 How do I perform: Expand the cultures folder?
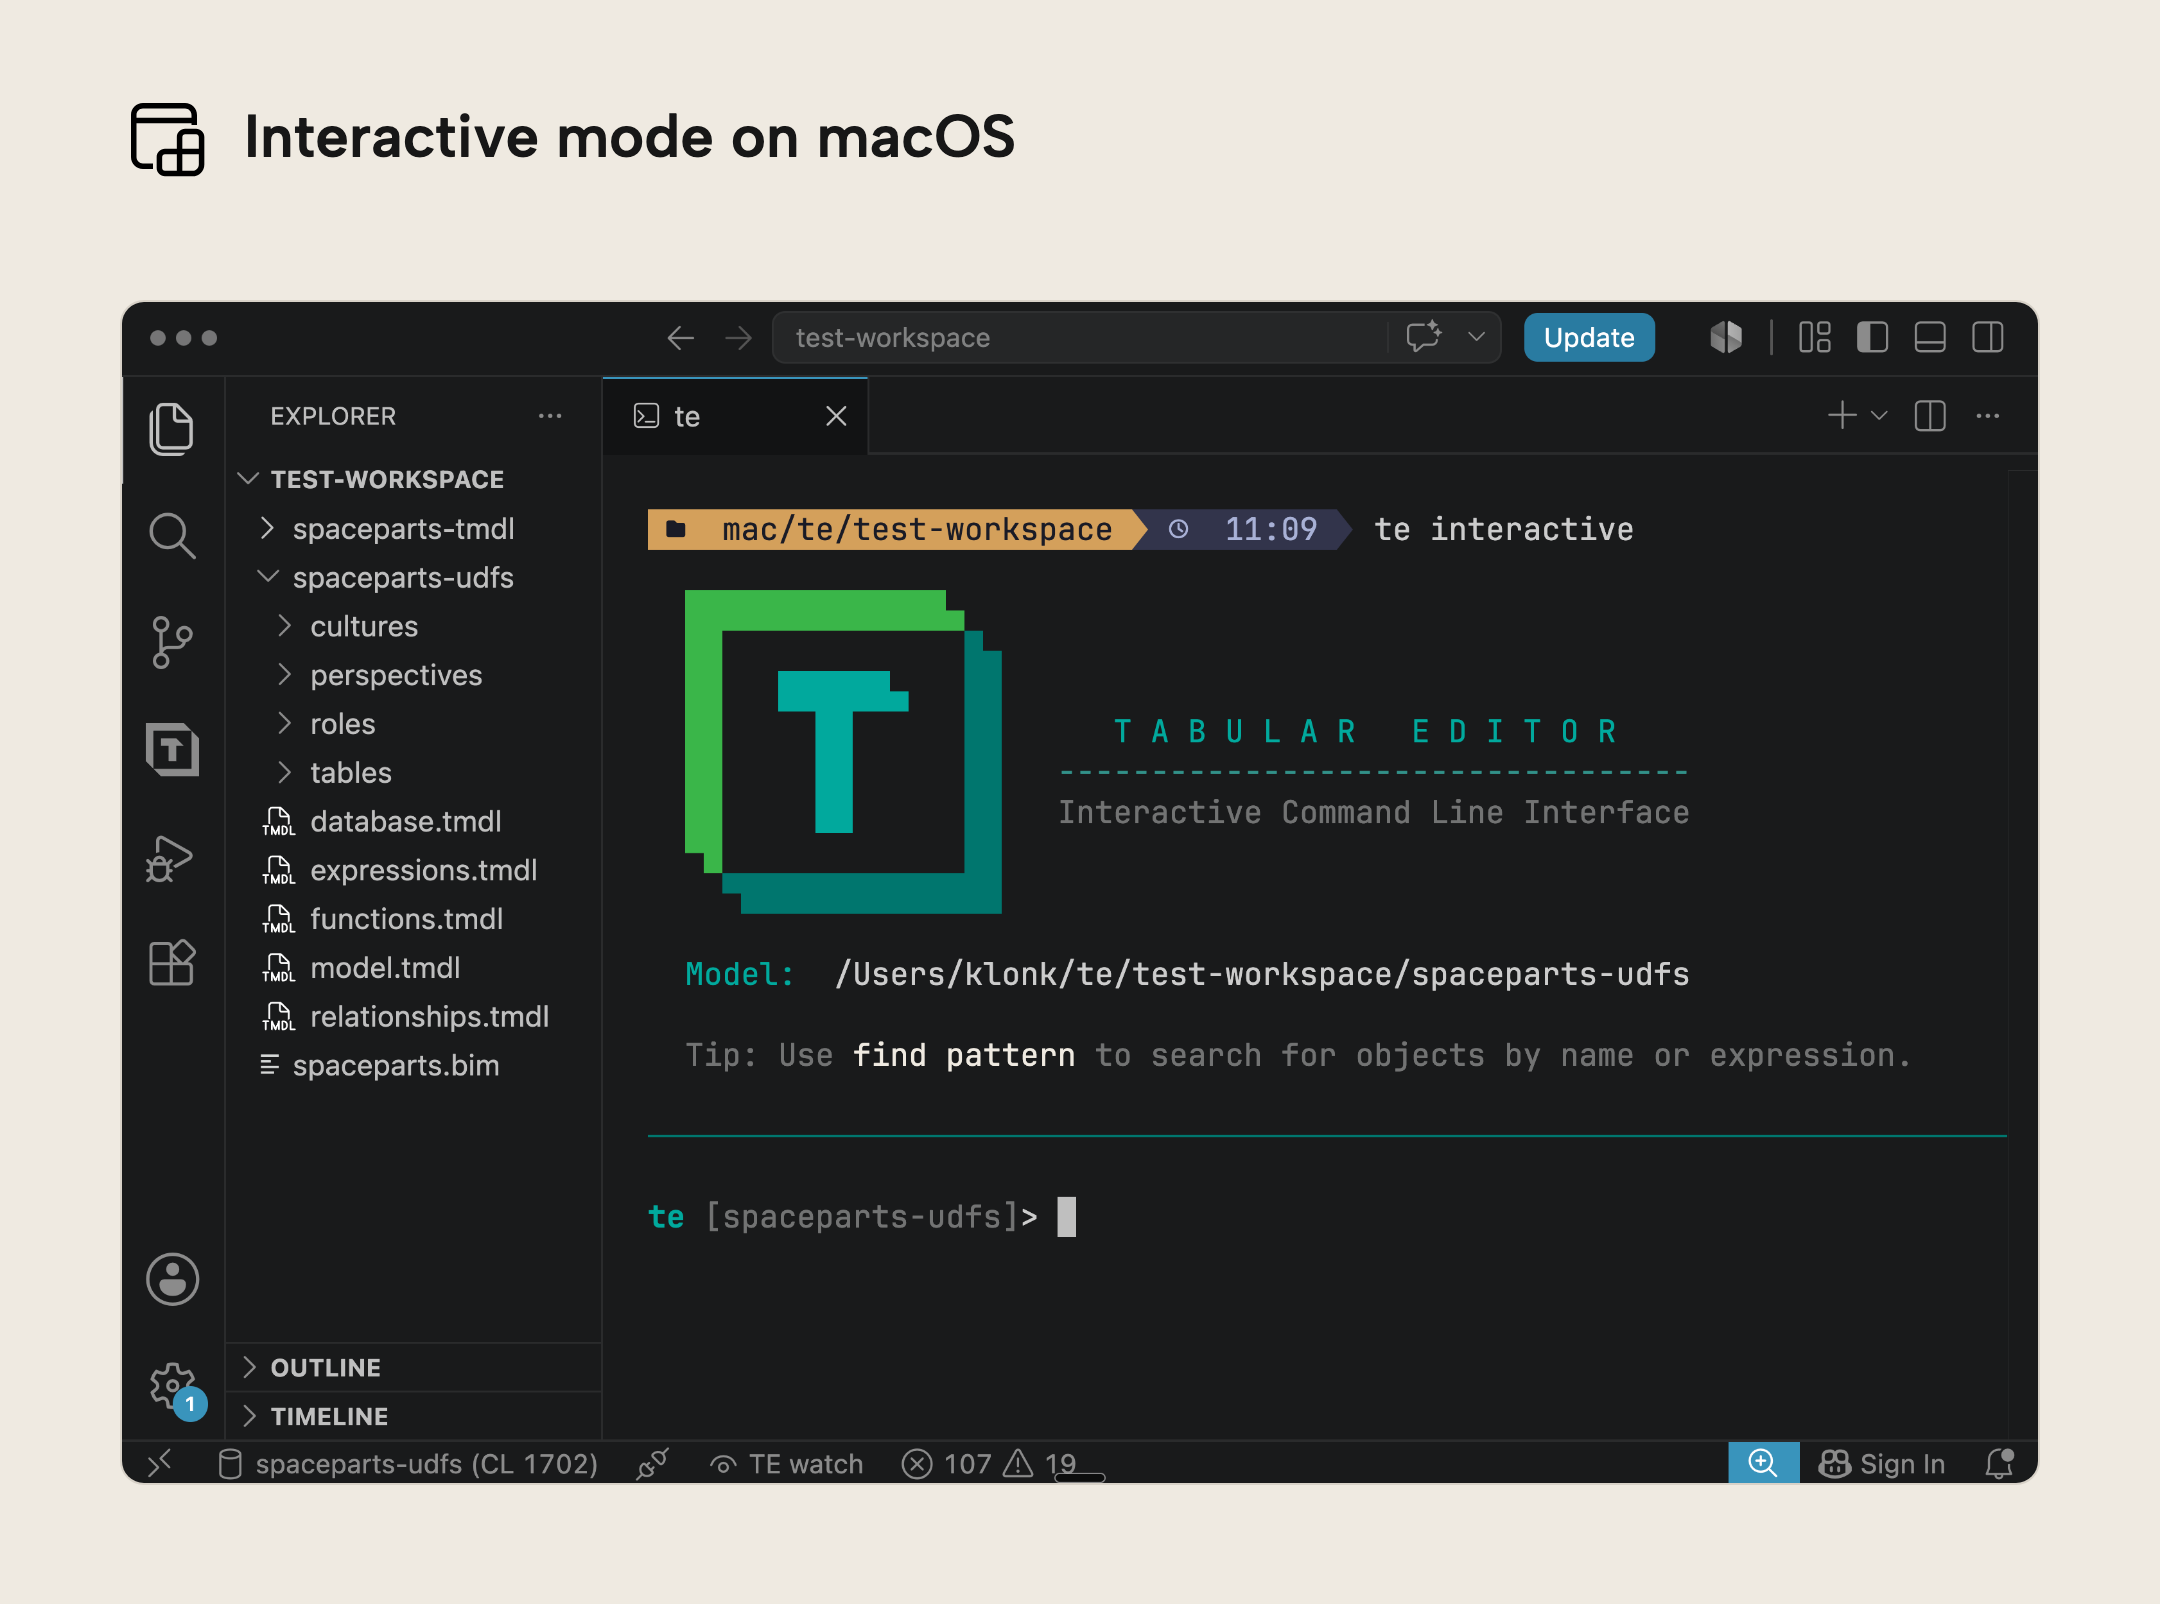click(413, 626)
